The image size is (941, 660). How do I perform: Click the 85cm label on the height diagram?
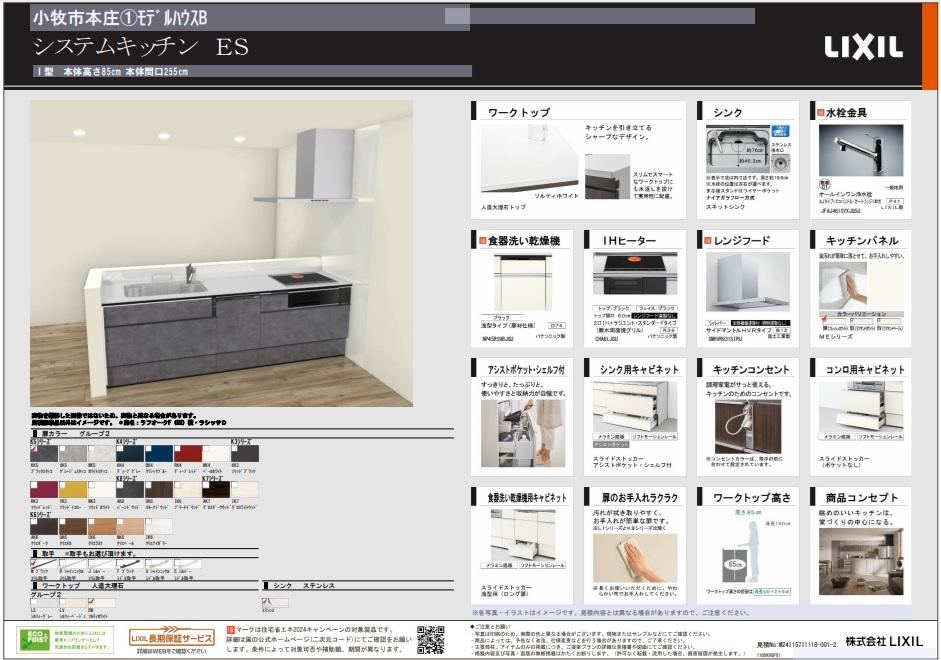(x=735, y=565)
